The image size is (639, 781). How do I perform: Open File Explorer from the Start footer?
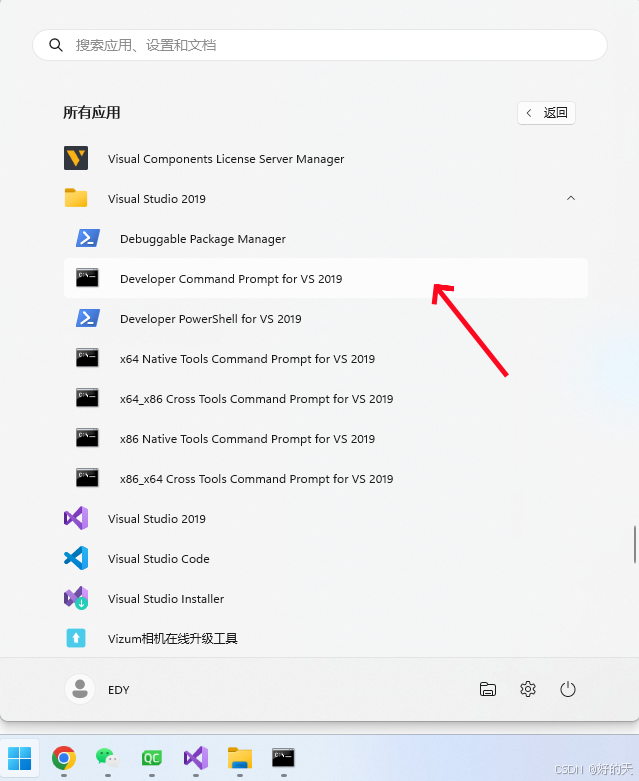click(488, 689)
